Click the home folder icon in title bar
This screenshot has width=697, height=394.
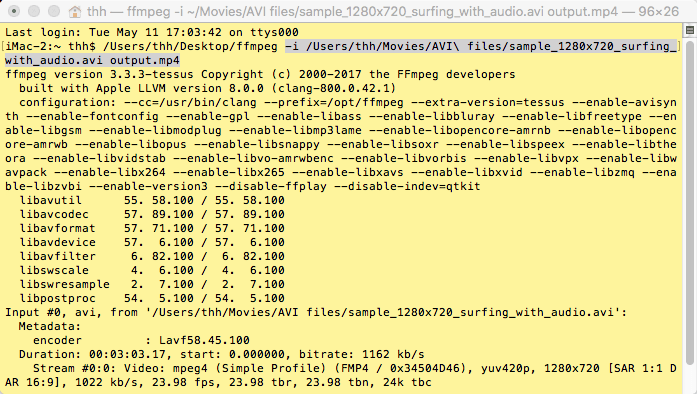[x=75, y=12]
